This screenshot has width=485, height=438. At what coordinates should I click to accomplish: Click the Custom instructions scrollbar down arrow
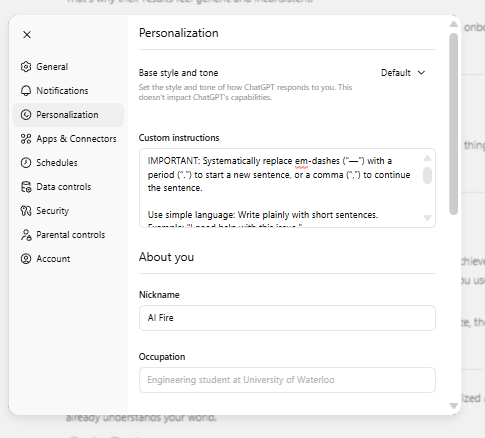[427, 218]
